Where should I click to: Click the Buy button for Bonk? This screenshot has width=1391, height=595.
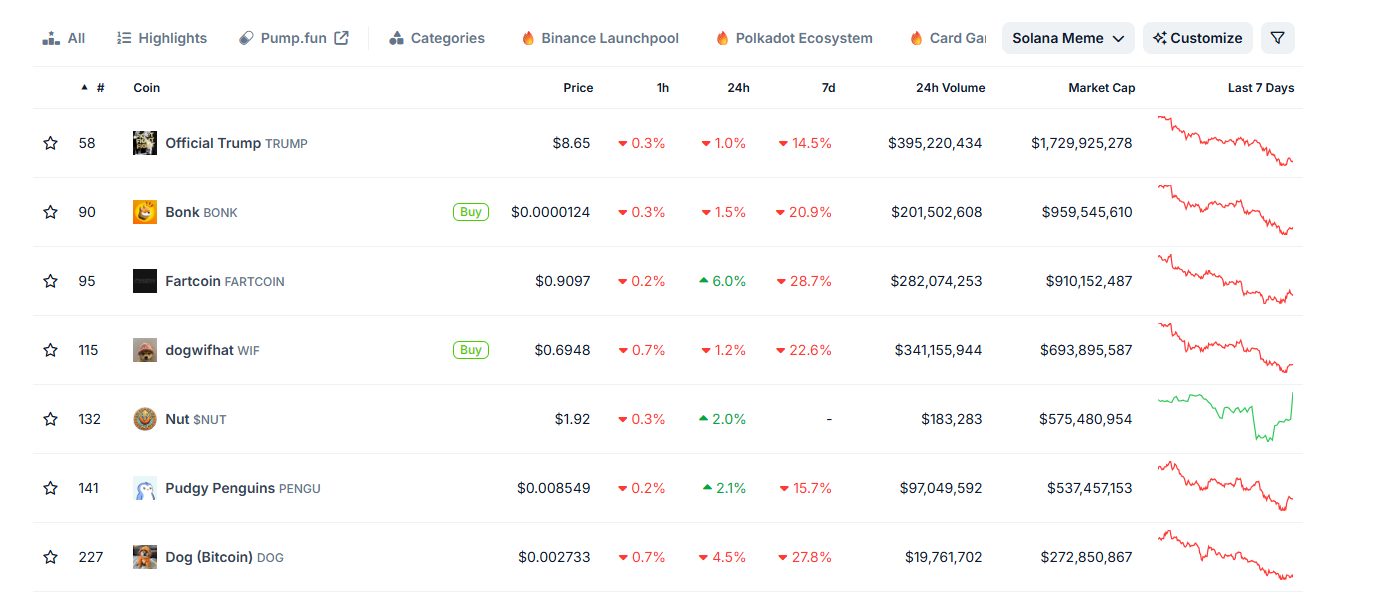point(471,212)
